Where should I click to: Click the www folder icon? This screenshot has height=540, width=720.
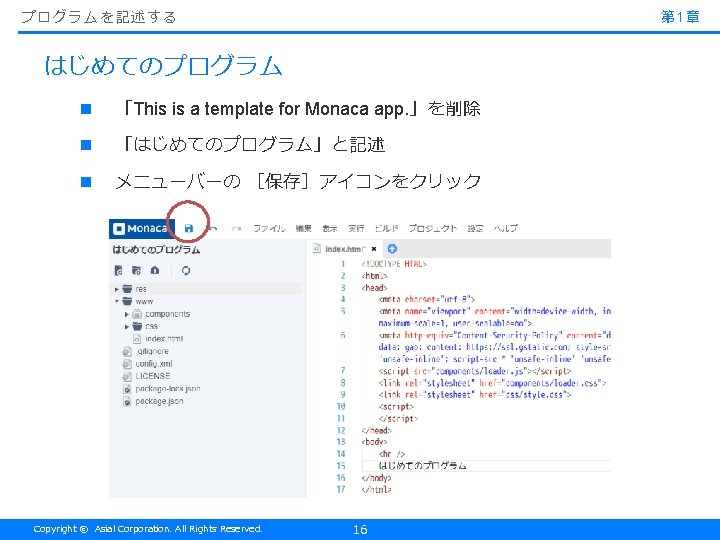pyautogui.click(x=127, y=301)
